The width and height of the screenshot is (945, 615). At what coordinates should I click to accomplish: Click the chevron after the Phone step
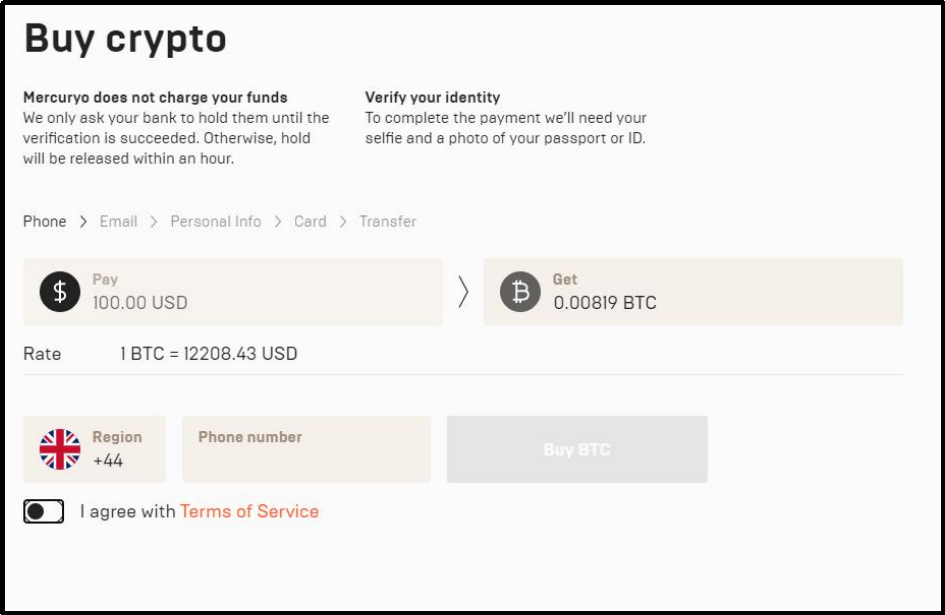click(83, 222)
